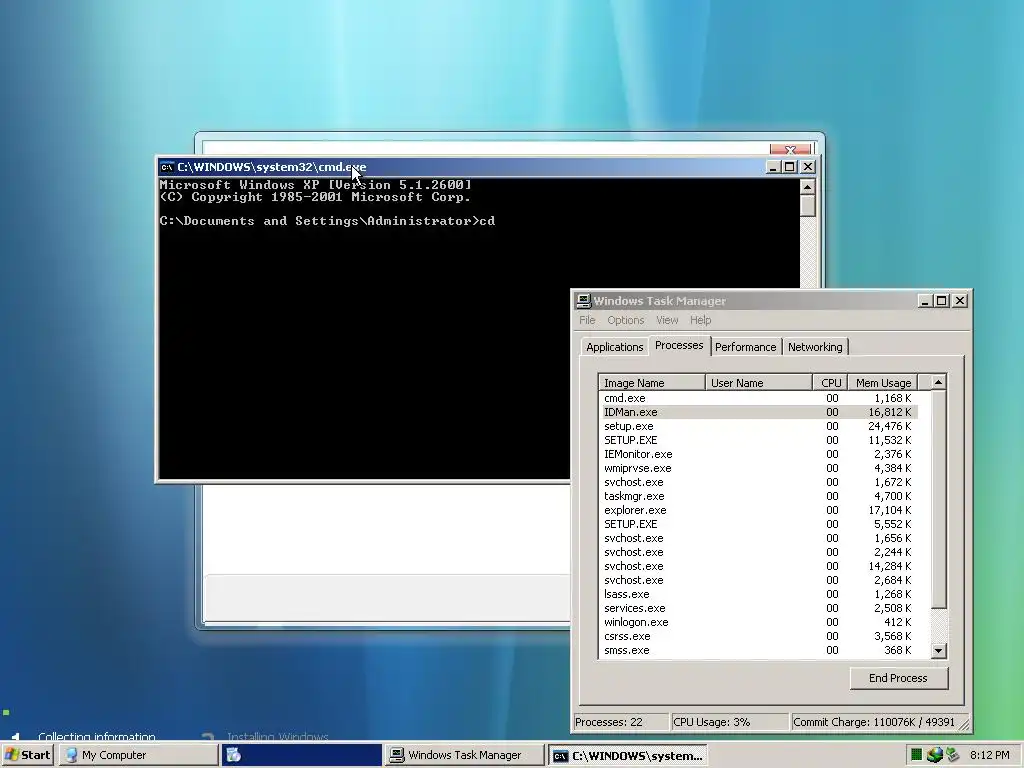The image size is (1024, 768).
Task: Click the Processes: 22 status panel
Action: [621, 722]
